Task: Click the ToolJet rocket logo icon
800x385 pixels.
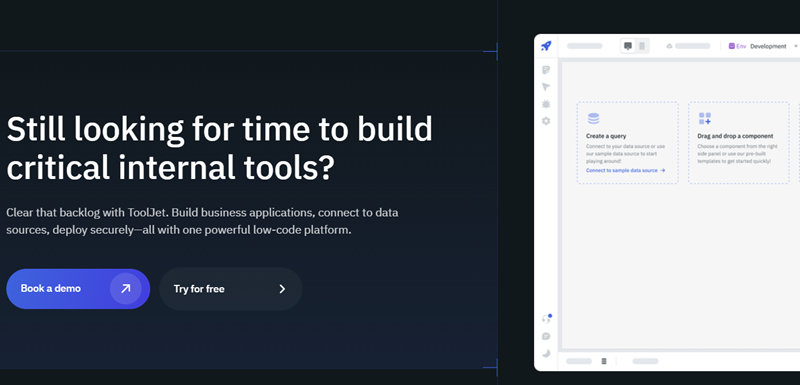Action: click(546, 46)
